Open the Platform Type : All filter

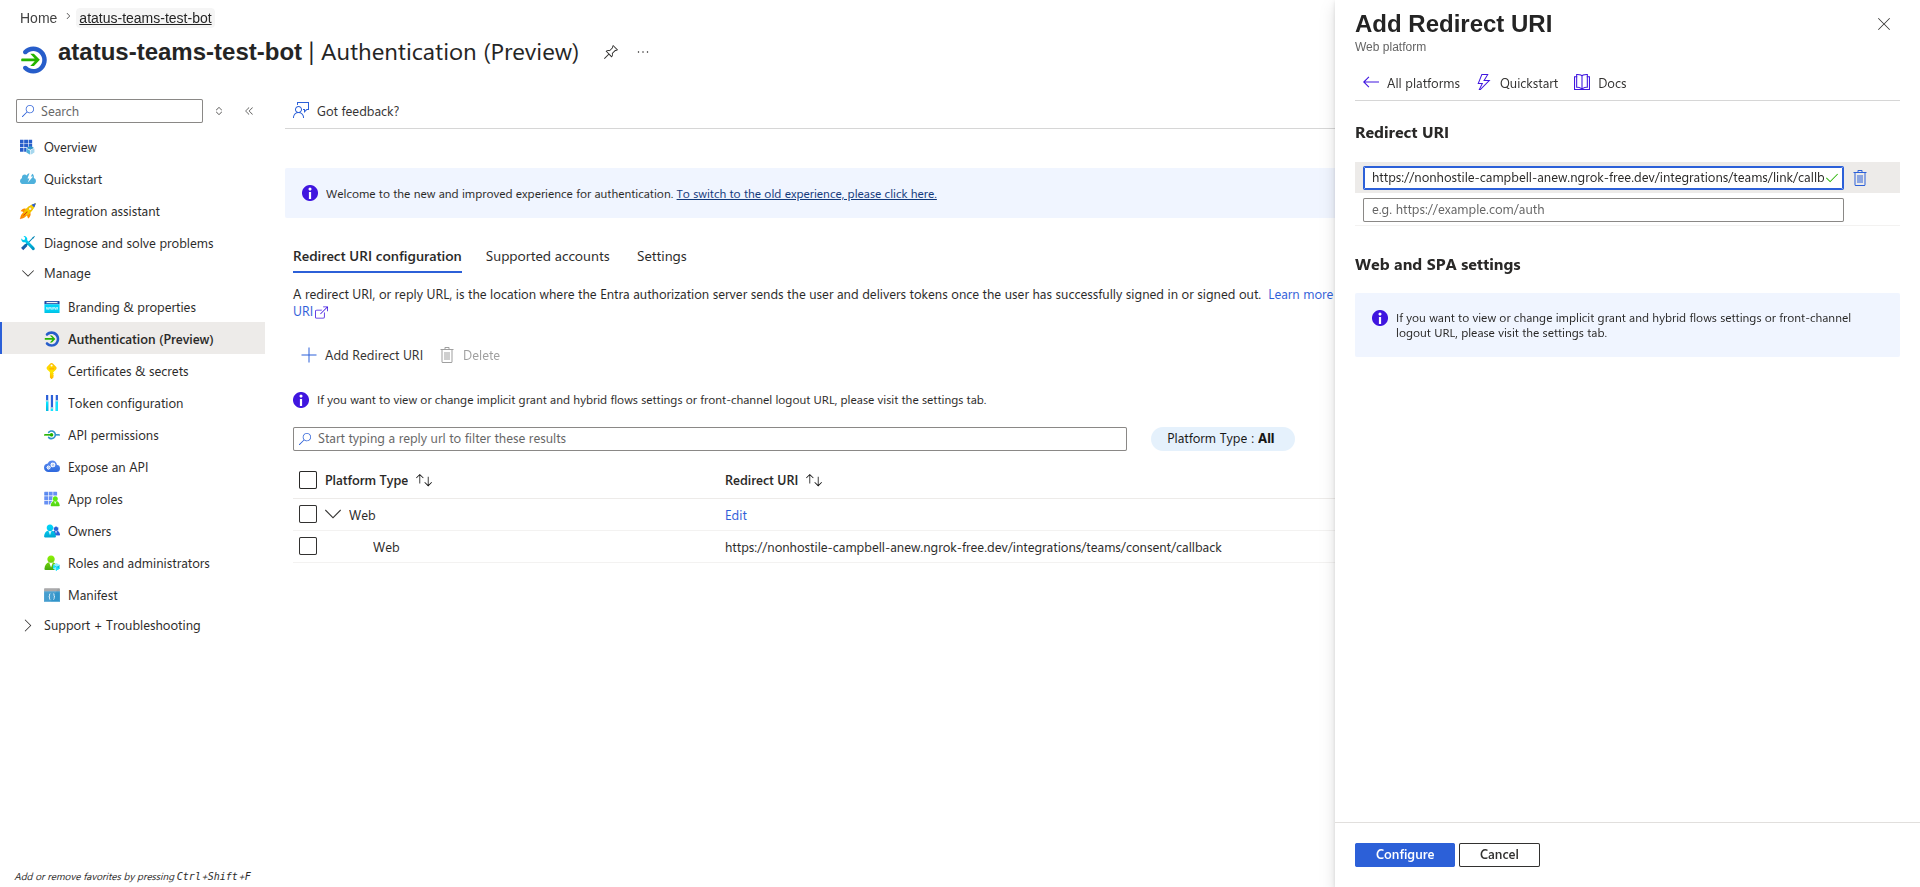click(x=1222, y=438)
